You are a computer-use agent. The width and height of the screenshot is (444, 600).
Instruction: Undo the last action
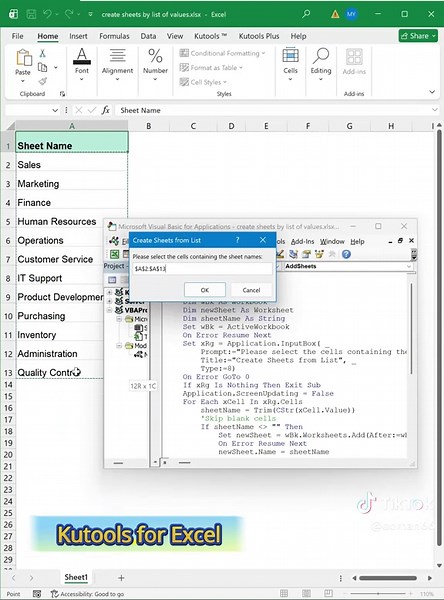[x=47, y=14]
